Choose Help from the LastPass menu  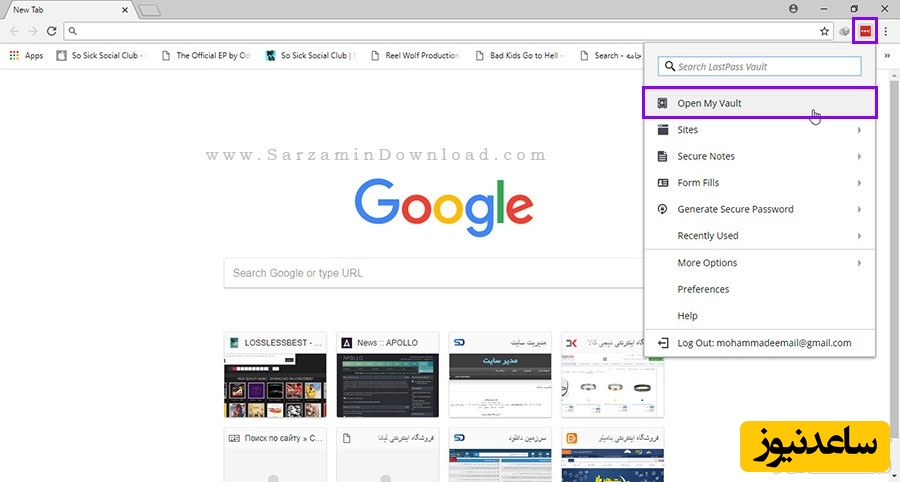click(687, 316)
